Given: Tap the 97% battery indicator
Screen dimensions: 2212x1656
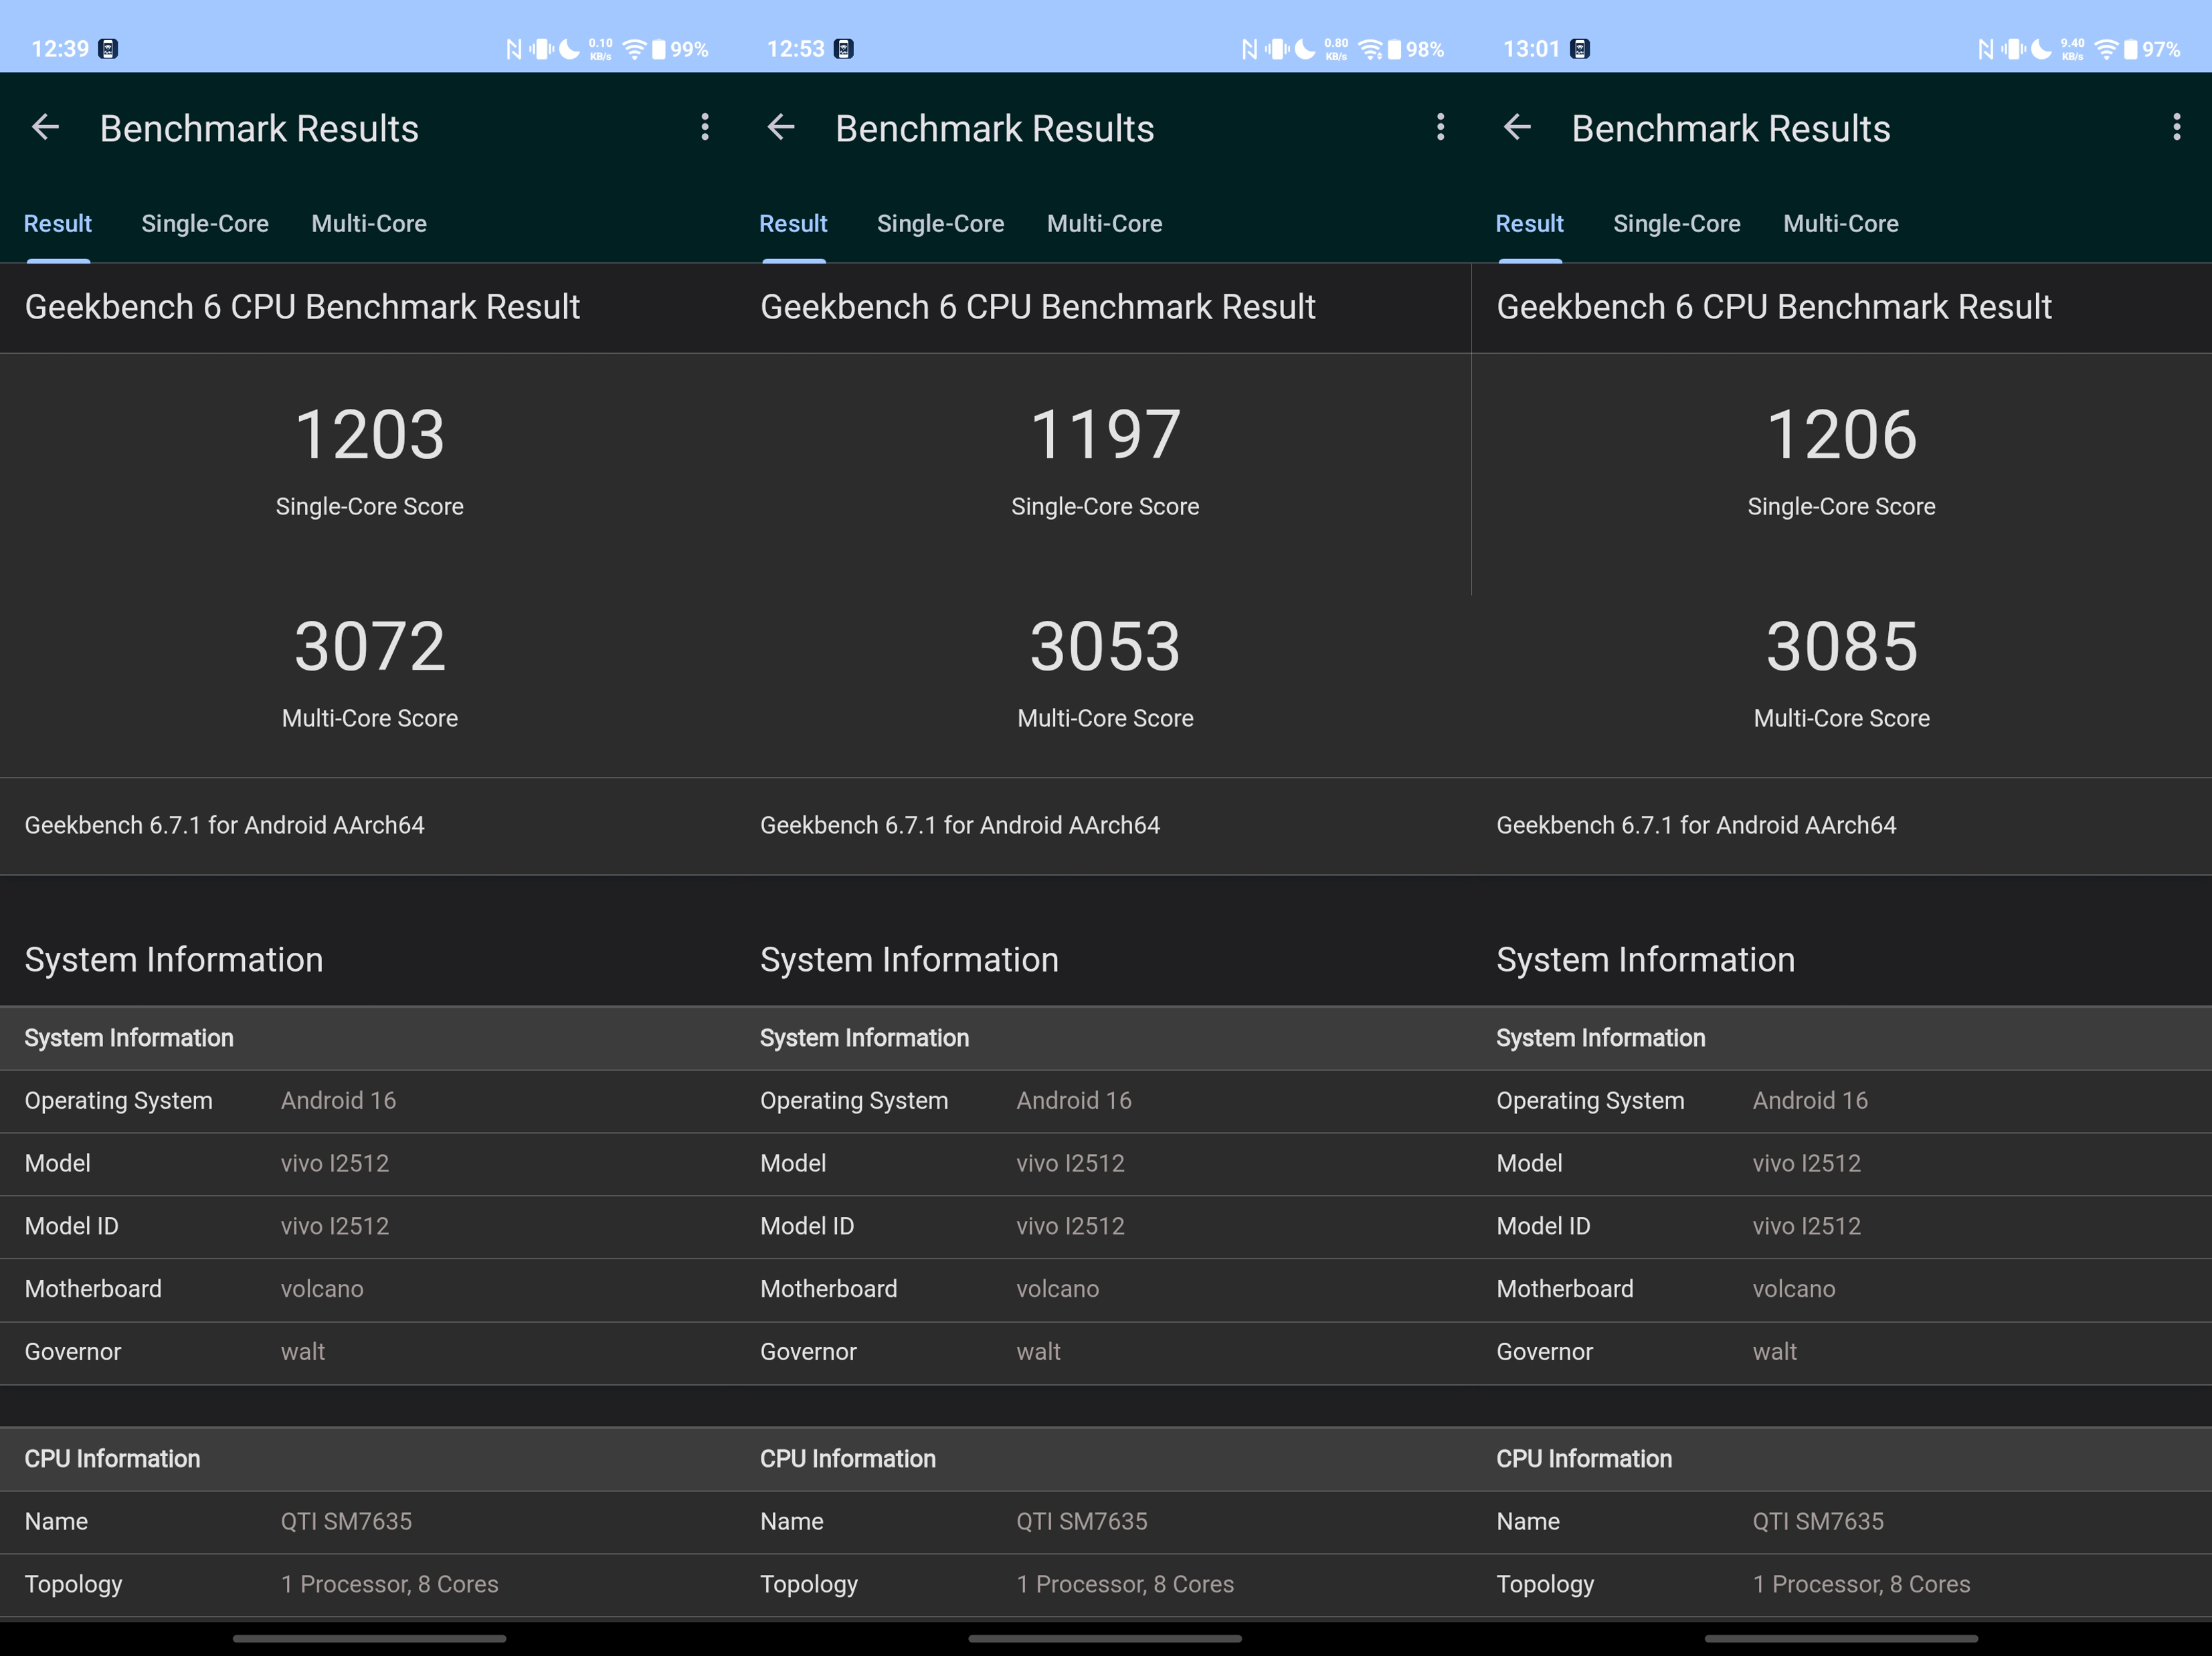Looking at the screenshot, I should 2152,49.
